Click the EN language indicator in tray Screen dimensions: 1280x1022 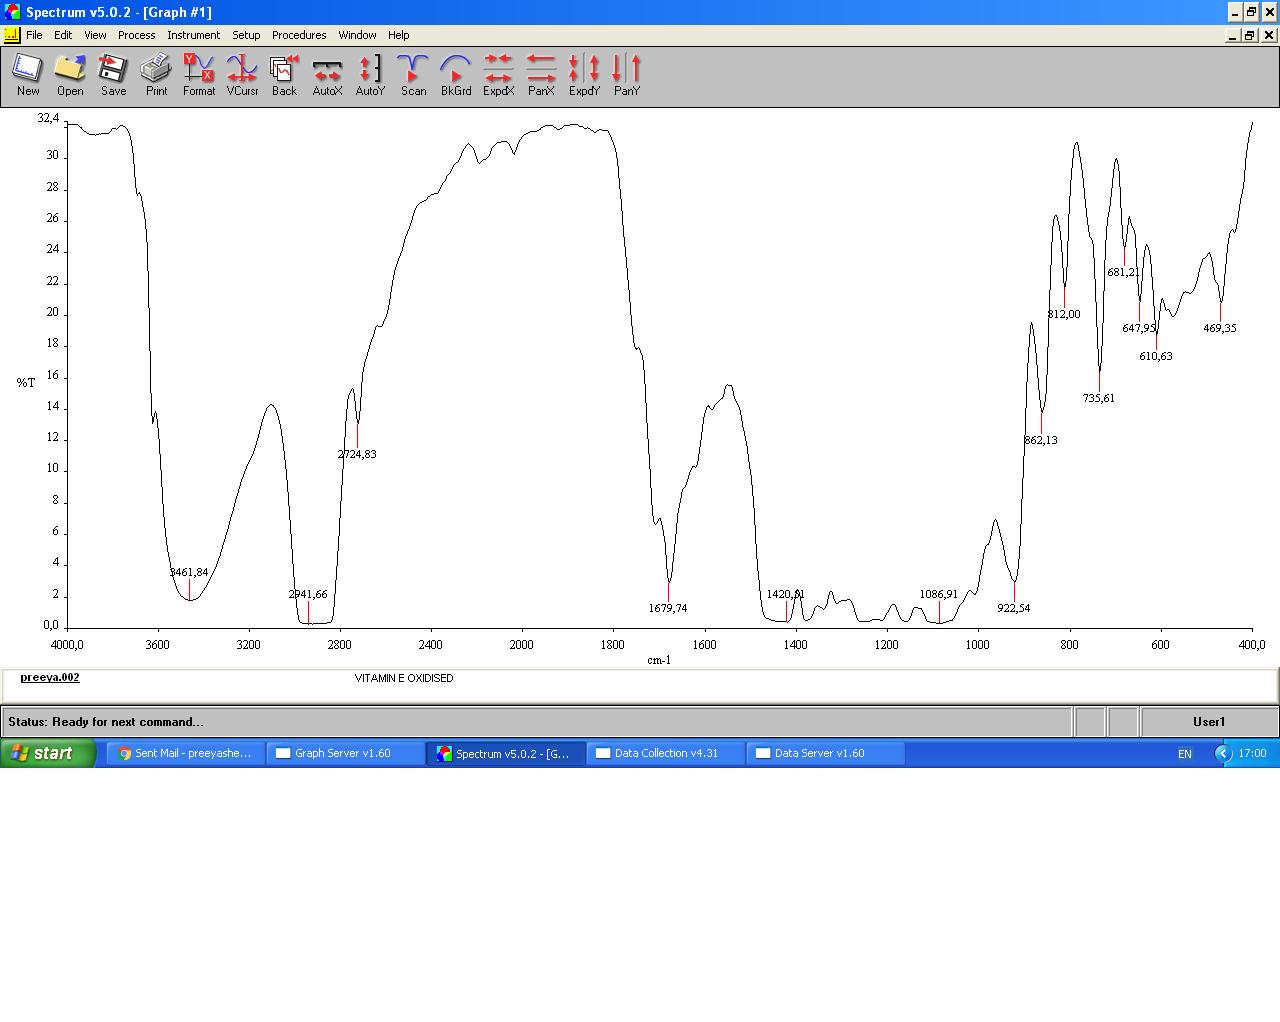[x=1185, y=754]
